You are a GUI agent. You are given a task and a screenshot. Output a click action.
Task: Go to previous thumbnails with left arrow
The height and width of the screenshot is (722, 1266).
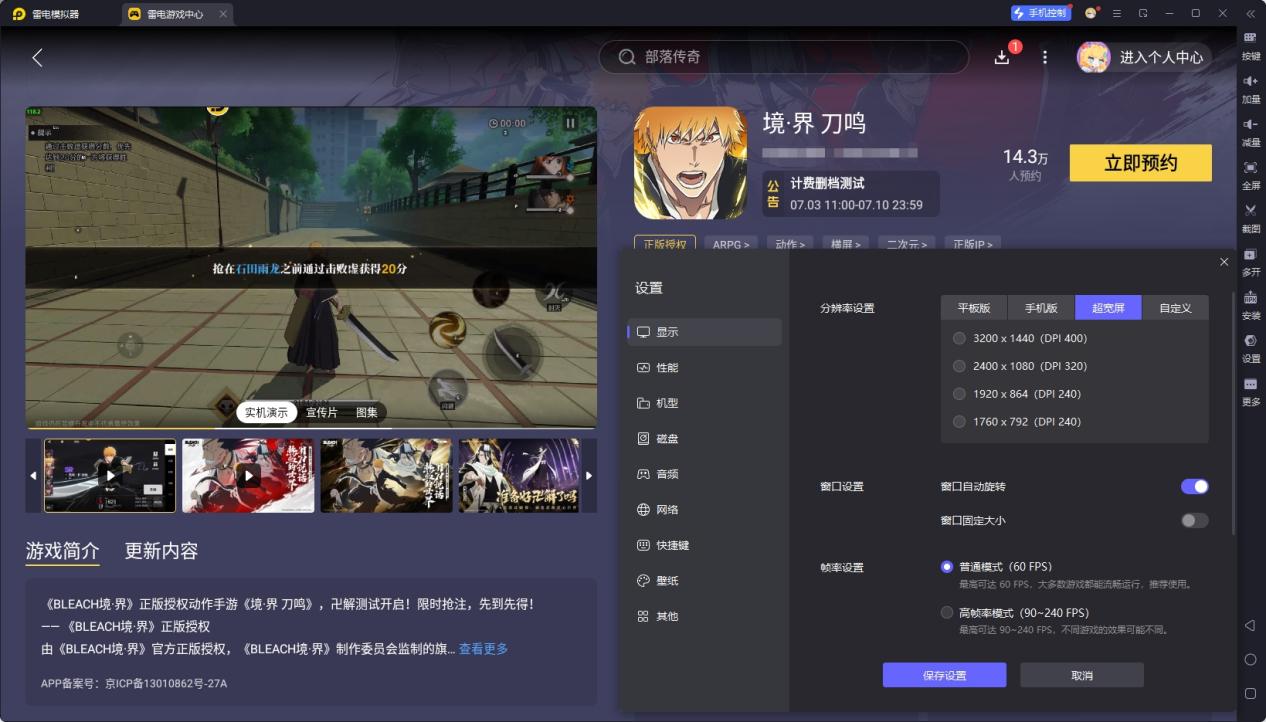(33, 476)
